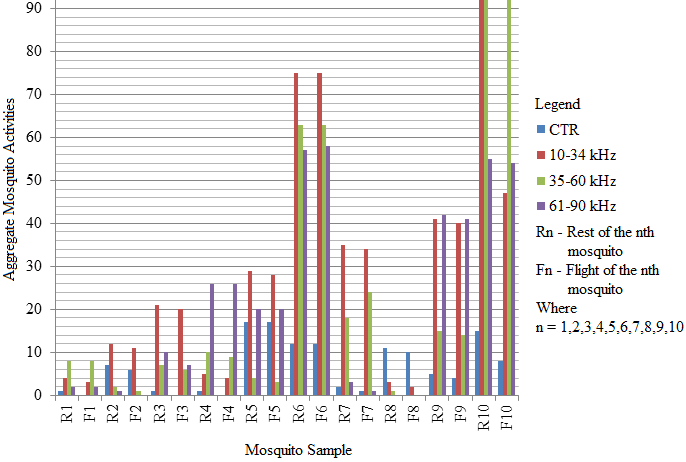686x462 pixels.
Task: Select the green 35-60 kHz legend swatch
Action: pos(541,181)
